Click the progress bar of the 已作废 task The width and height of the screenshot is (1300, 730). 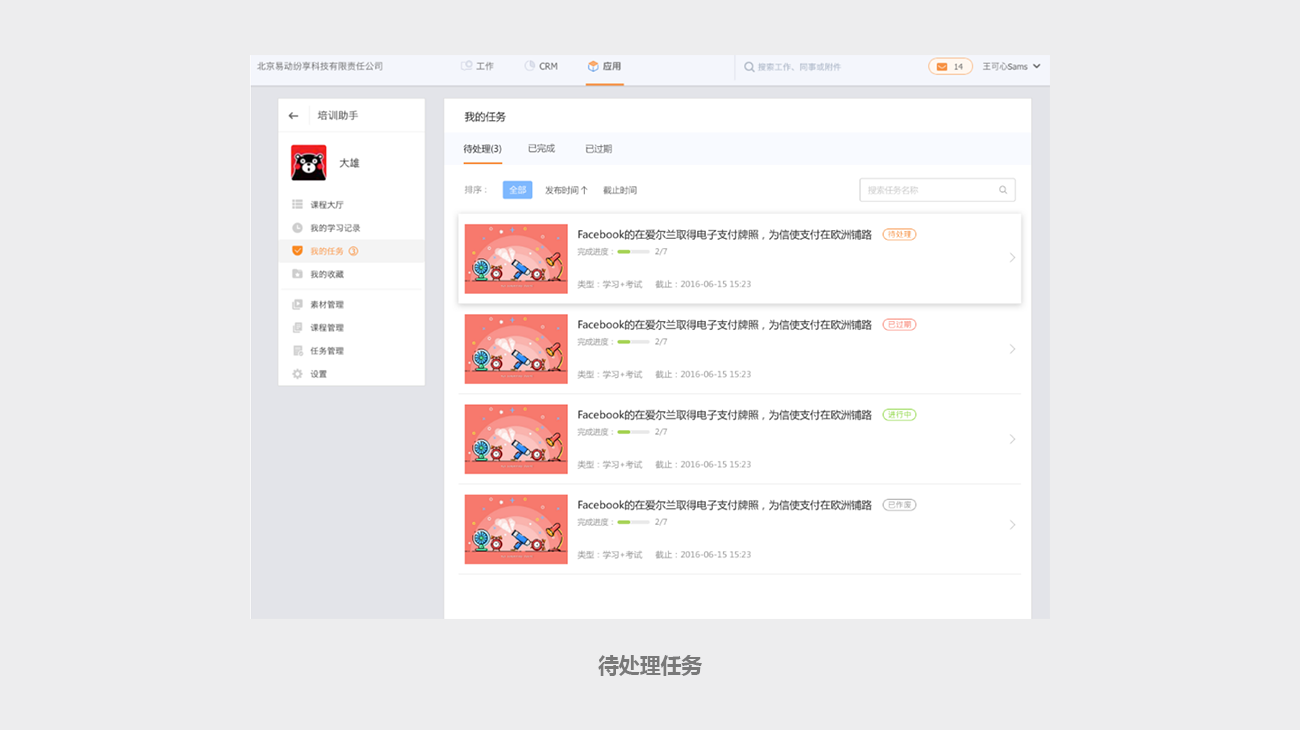(633, 522)
